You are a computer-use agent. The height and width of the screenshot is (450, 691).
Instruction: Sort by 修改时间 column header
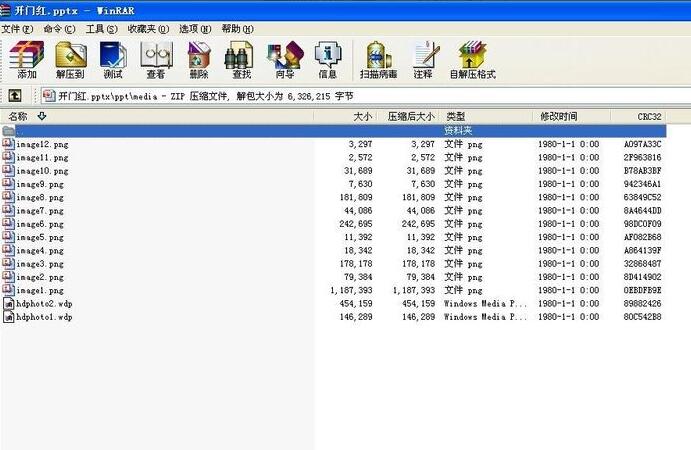559,117
